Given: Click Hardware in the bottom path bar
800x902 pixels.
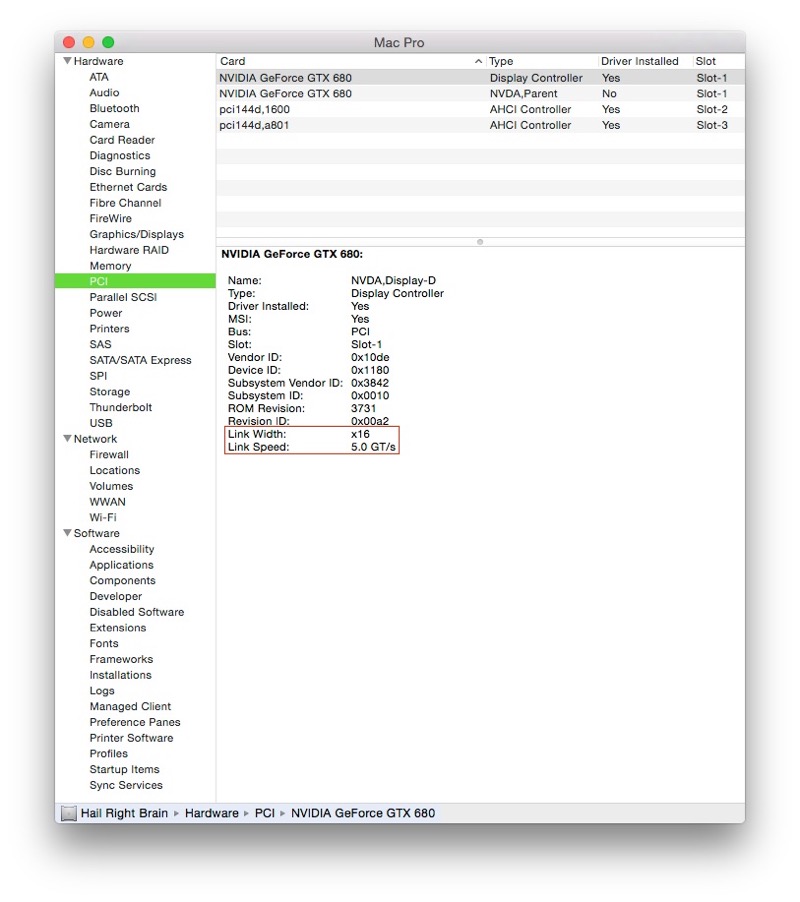Looking at the screenshot, I should coord(212,813).
